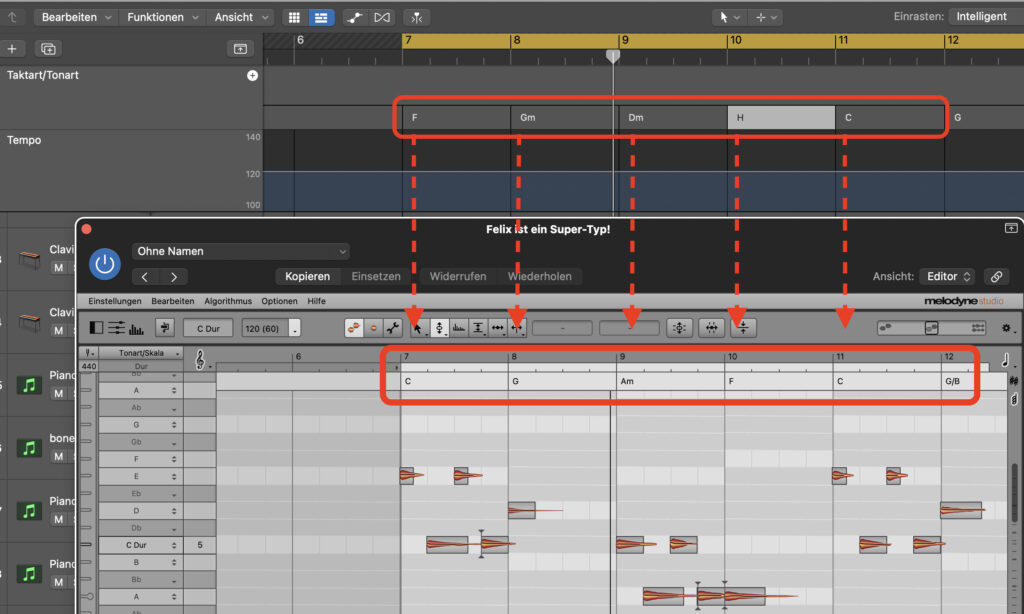Viewport: 1024px width, 614px height.
Task: Toggle the Flex bow-tie icon in Logic toolbar
Action: pyautogui.click(x=381, y=18)
